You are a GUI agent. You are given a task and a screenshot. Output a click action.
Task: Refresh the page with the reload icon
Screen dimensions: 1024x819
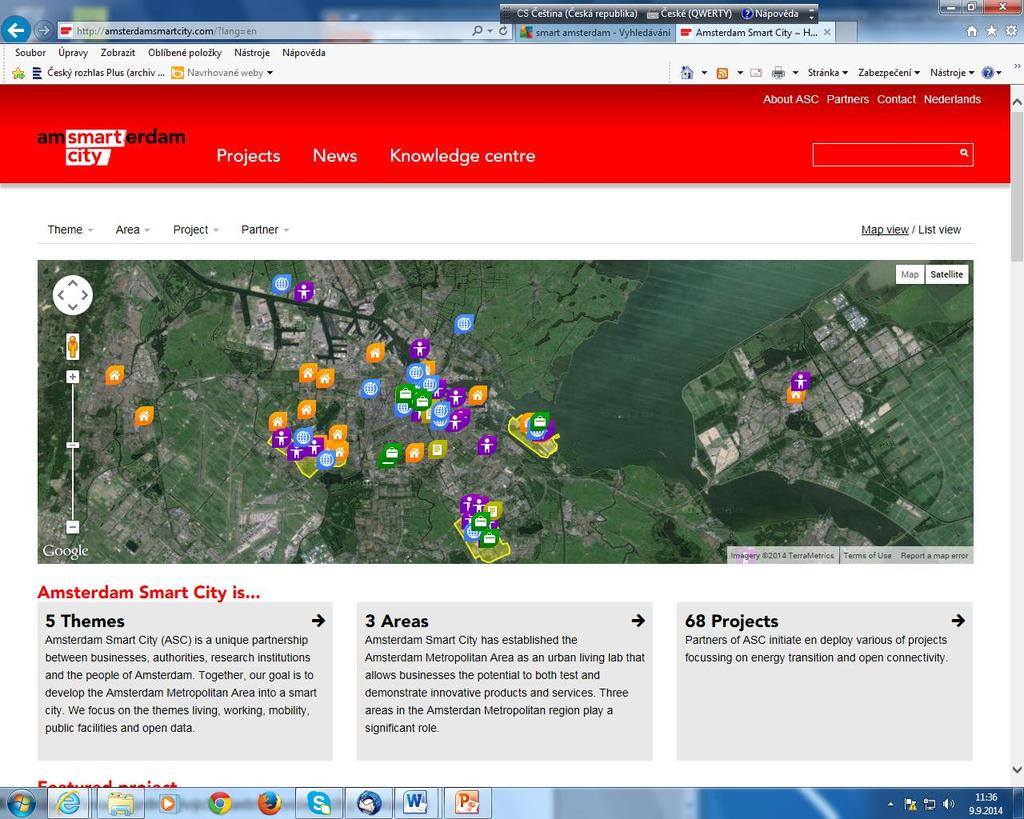coord(504,31)
